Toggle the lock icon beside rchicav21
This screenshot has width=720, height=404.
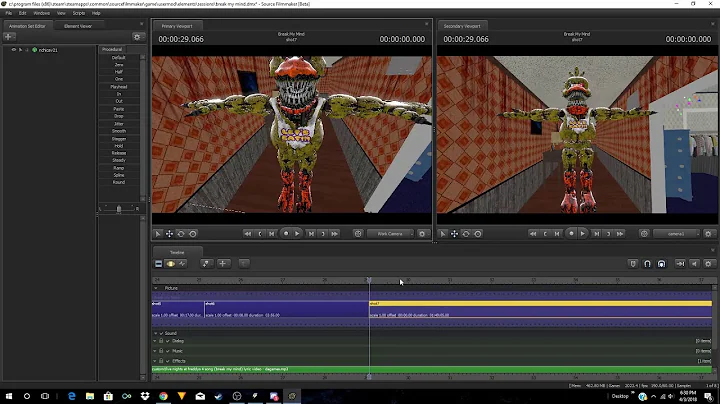[x=27, y=50]
